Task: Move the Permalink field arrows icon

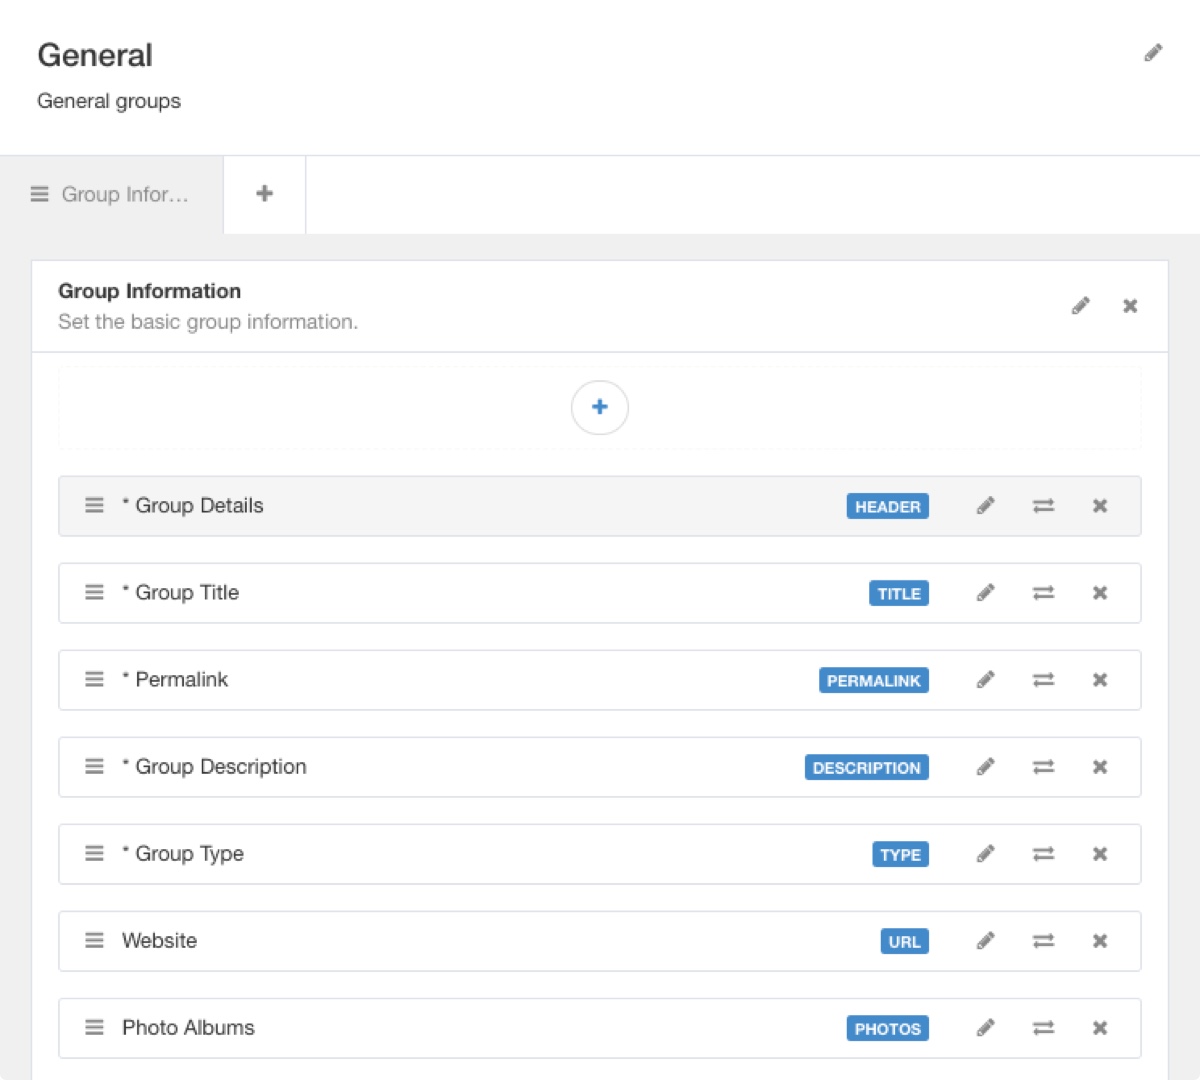Action: click(1043, 680)
